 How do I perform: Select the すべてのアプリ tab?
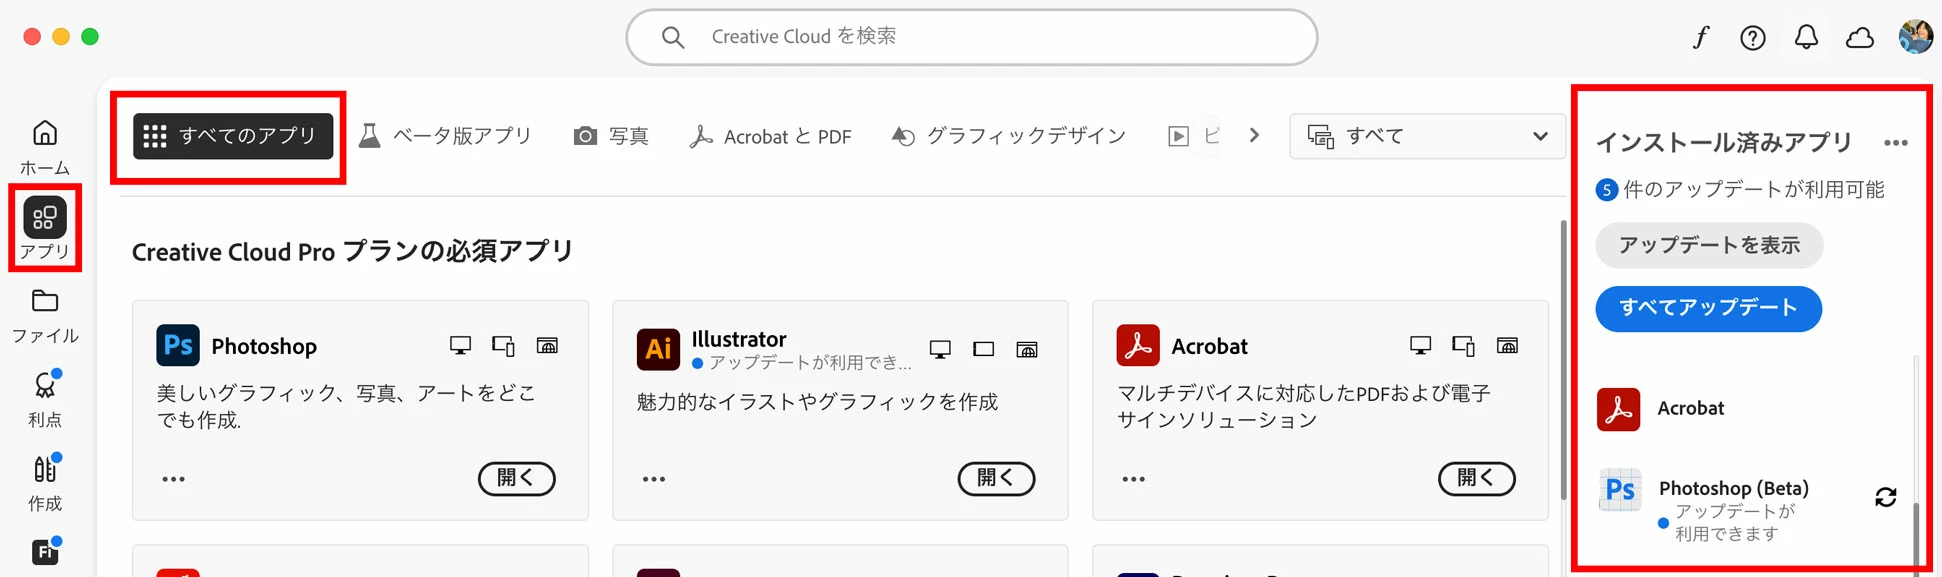click(233, 136)
